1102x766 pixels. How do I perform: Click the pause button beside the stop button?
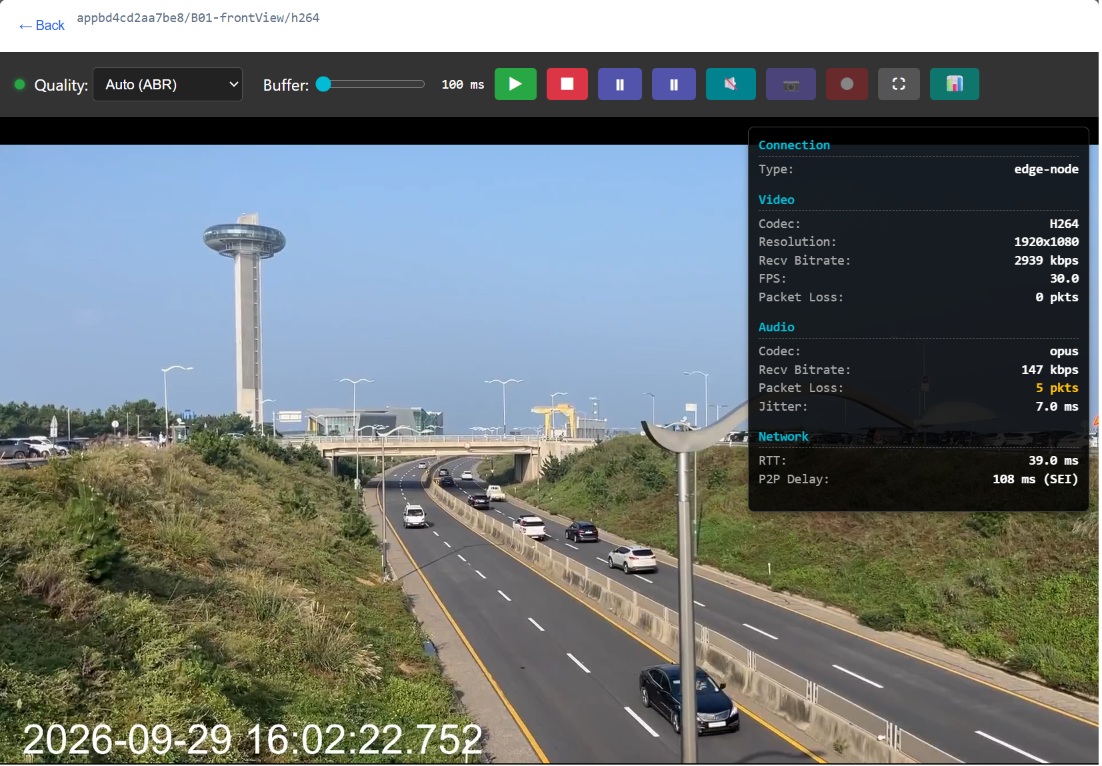tap(620, 84)
